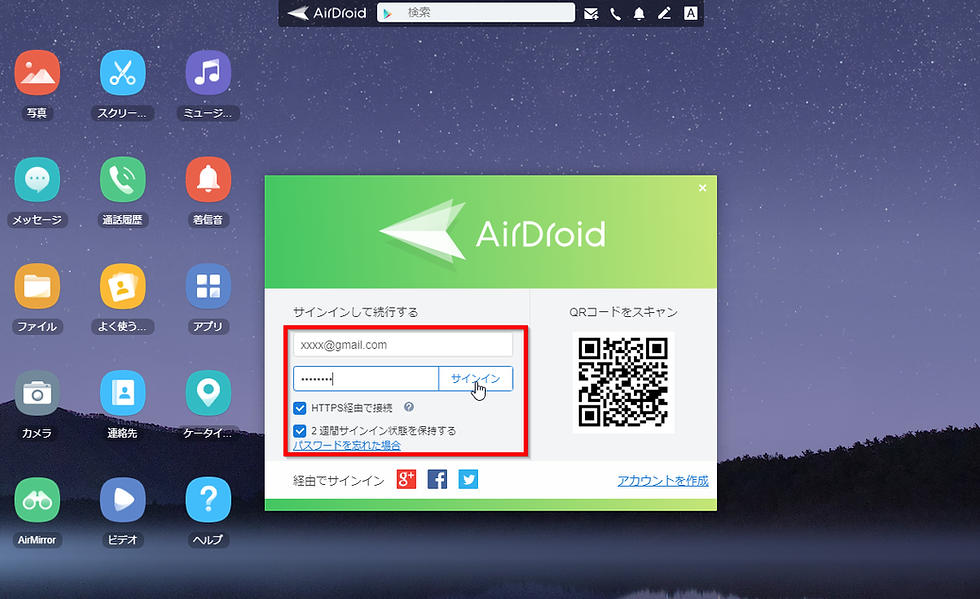Screen dimensions: 980x599
Task: Open the Ringtones (着信音) bell icon
Action: pyautogui.click(x=208, y=179)
